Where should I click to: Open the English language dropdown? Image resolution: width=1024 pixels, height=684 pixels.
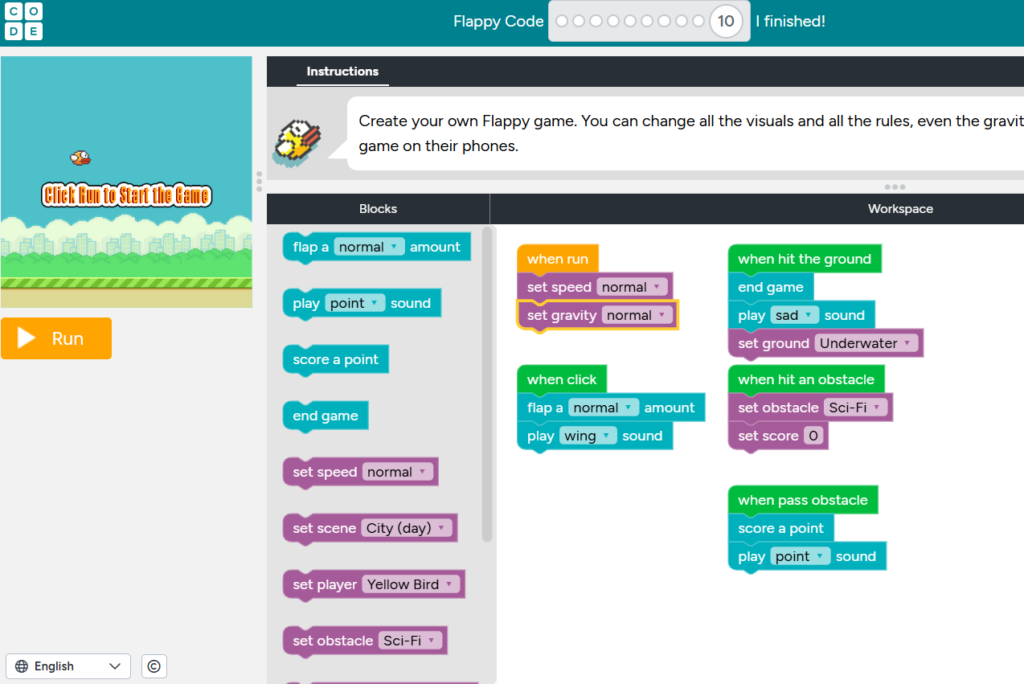pyautogui.click(x=69, y=666)
